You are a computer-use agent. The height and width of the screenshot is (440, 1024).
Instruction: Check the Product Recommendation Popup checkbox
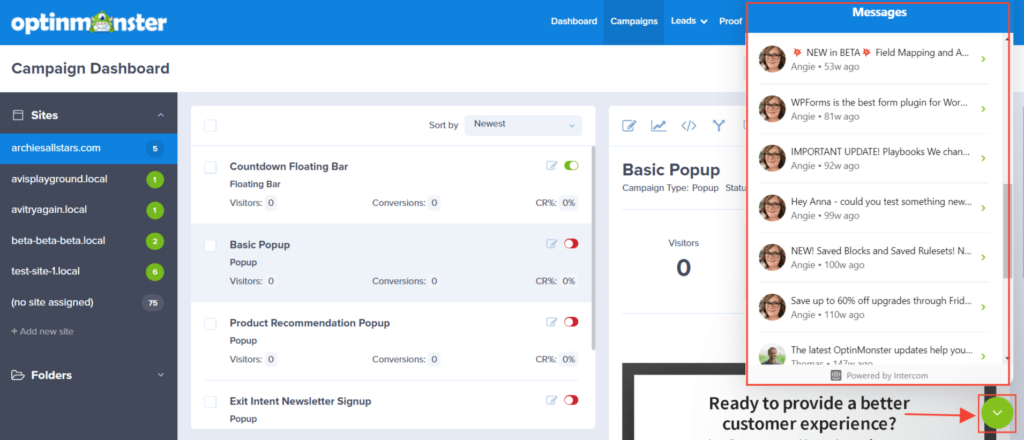210,323
